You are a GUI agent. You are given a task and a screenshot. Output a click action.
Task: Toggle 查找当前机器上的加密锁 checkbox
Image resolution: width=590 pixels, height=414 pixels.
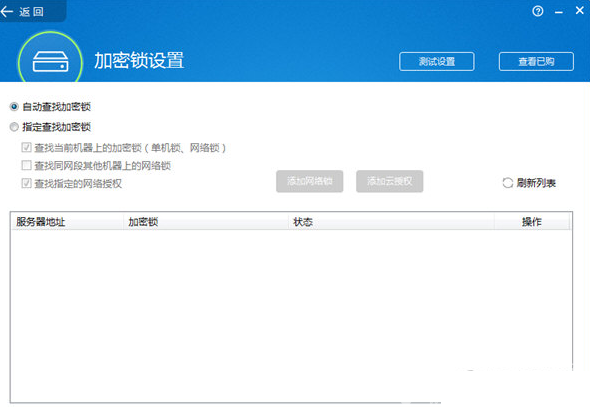pos(26,147)
